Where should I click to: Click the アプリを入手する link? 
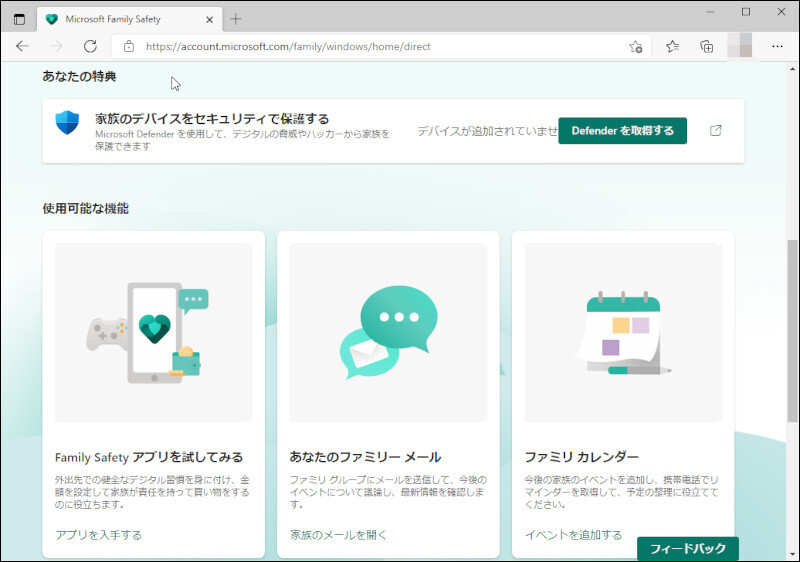tap(98, 535)
